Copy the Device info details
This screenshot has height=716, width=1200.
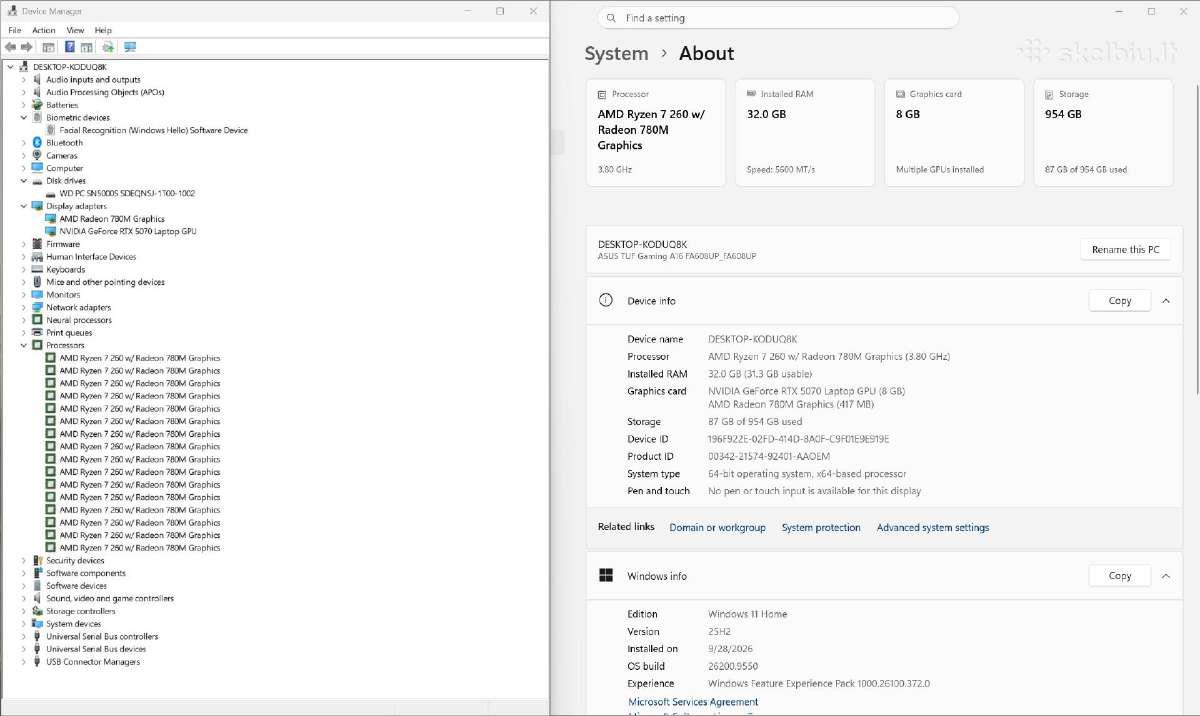click(1120, 300)
